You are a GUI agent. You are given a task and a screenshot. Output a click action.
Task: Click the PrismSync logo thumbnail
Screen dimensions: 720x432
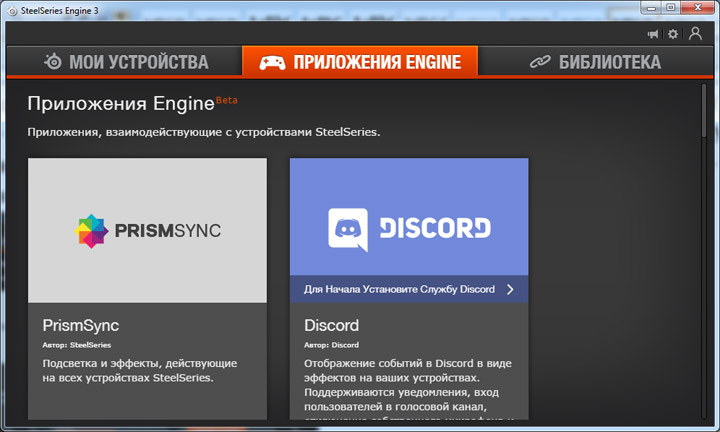click(x=147, y=230)
